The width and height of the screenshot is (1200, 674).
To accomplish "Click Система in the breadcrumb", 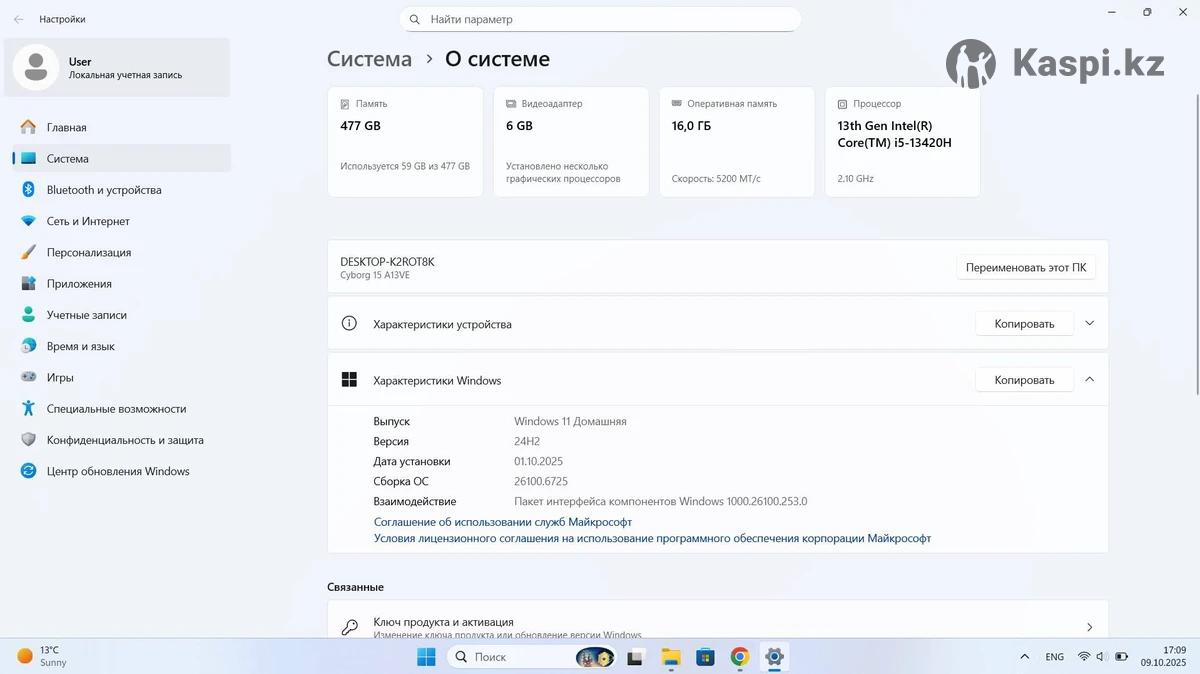I will (369, 59).
